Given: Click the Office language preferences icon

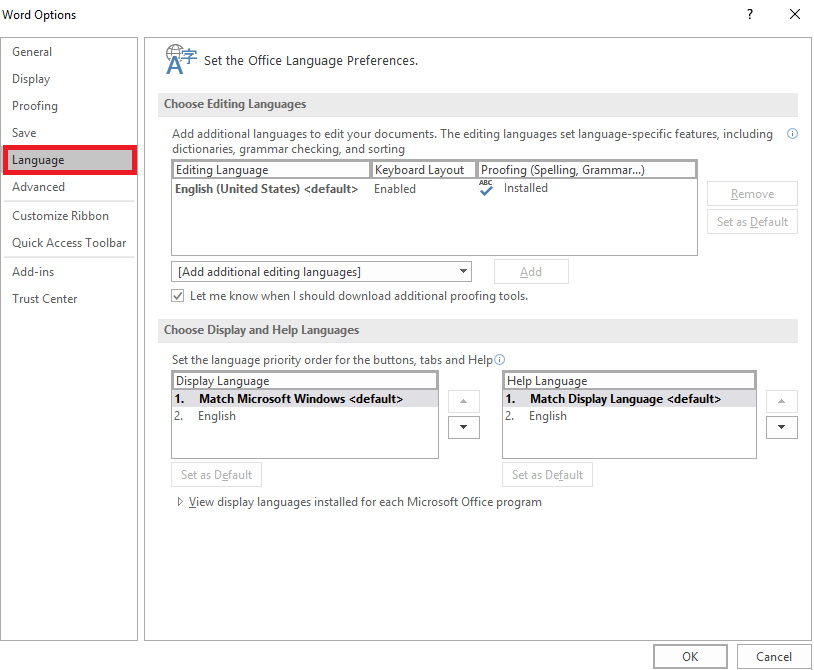Looking at the screenshot, I should click(x=181, y=59).
